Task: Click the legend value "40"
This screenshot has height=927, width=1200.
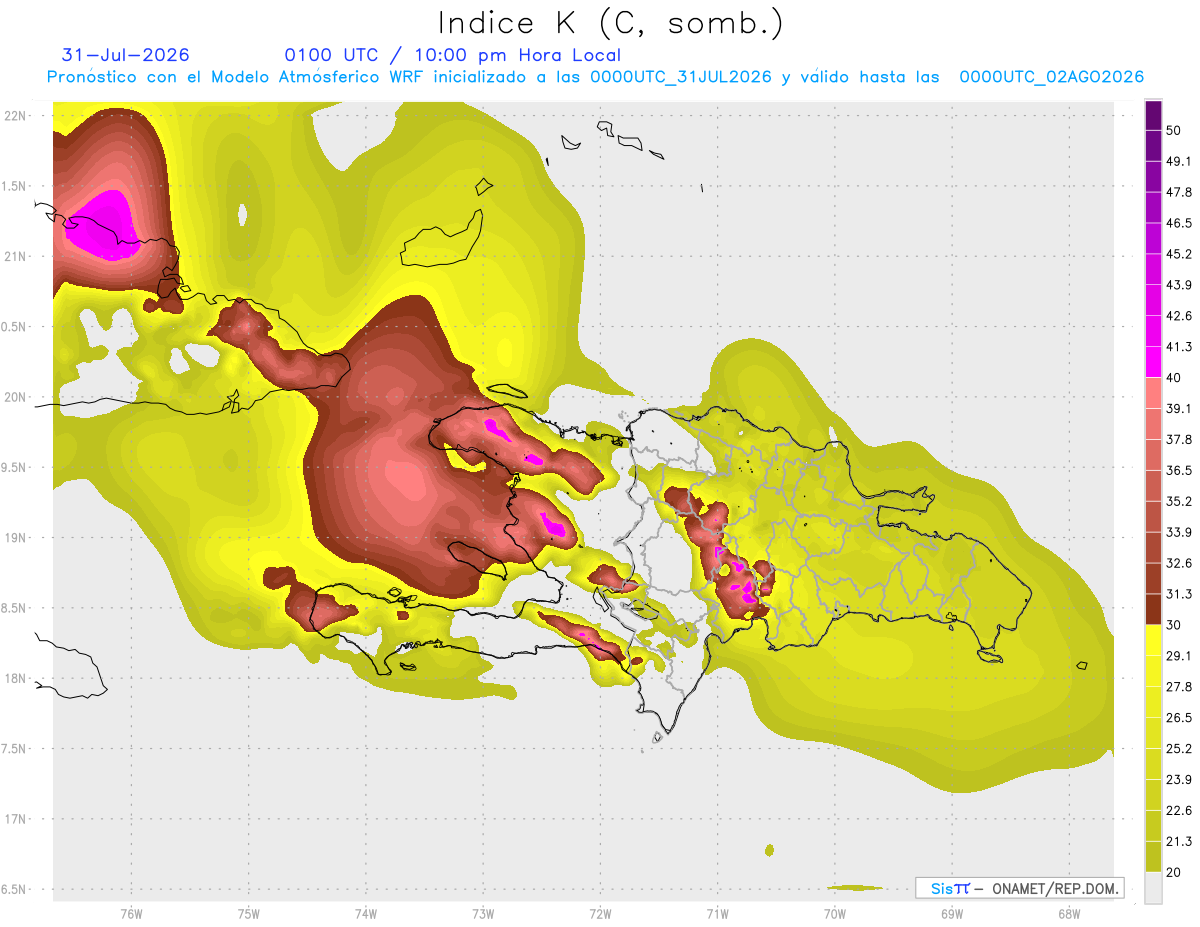Action: [1175, 378]
